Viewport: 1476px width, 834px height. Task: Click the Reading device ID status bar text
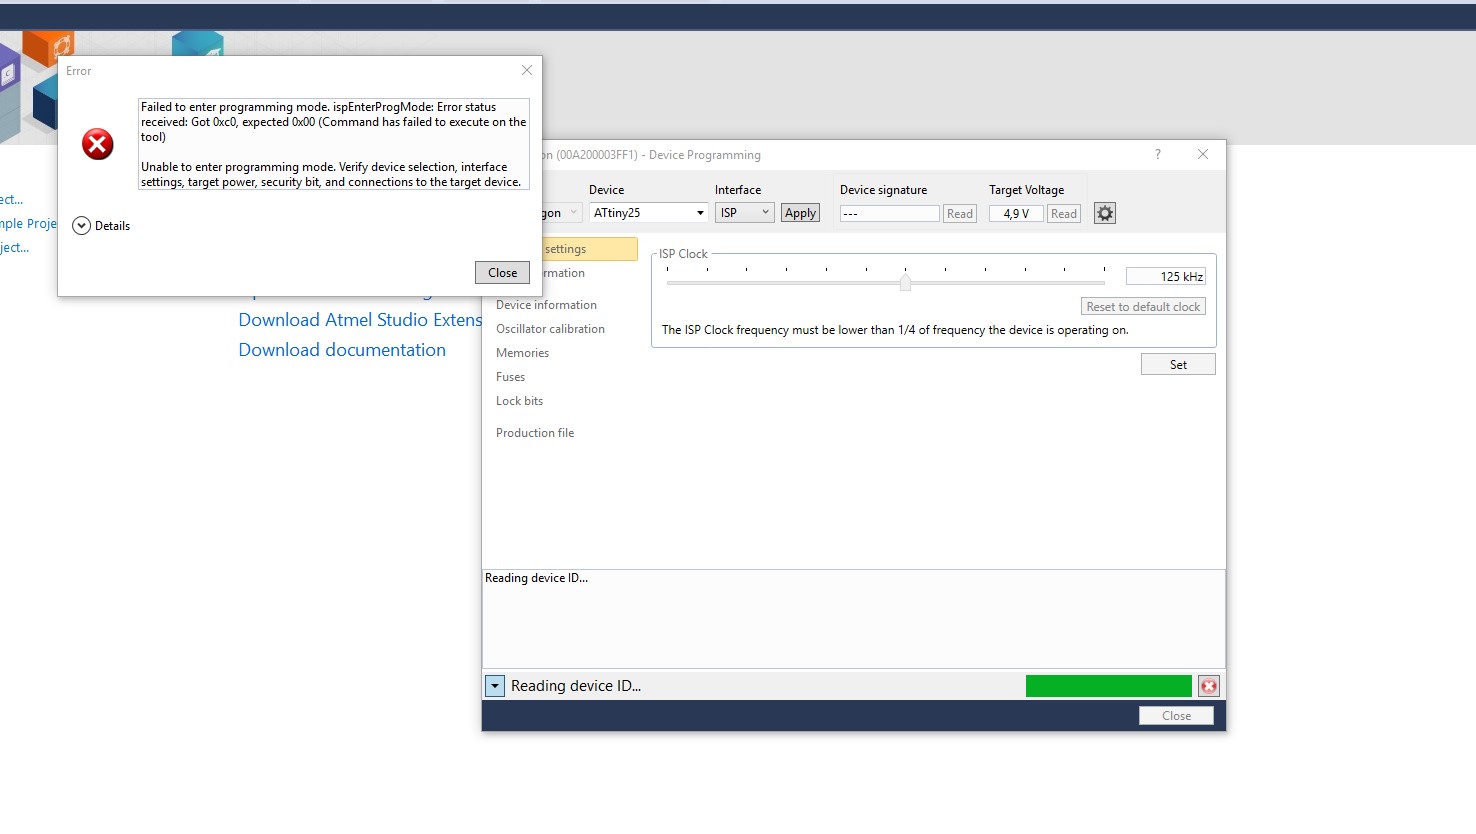click(x=576, y=686)
